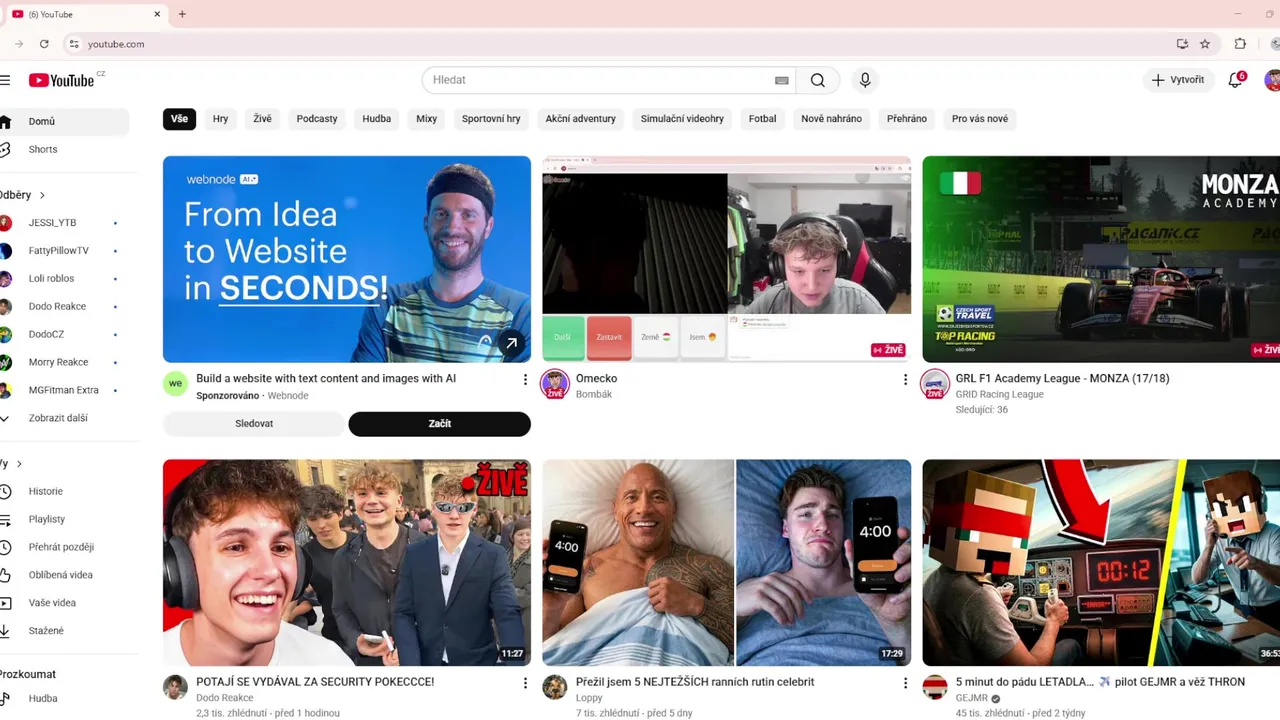
Task: View site information icon in address bar
Action: pos(73,44)
